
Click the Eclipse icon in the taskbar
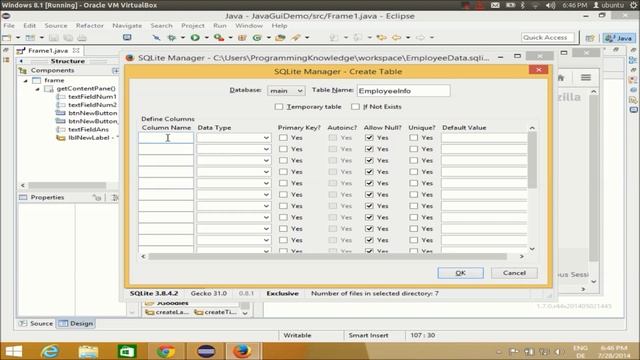[206, 351]
